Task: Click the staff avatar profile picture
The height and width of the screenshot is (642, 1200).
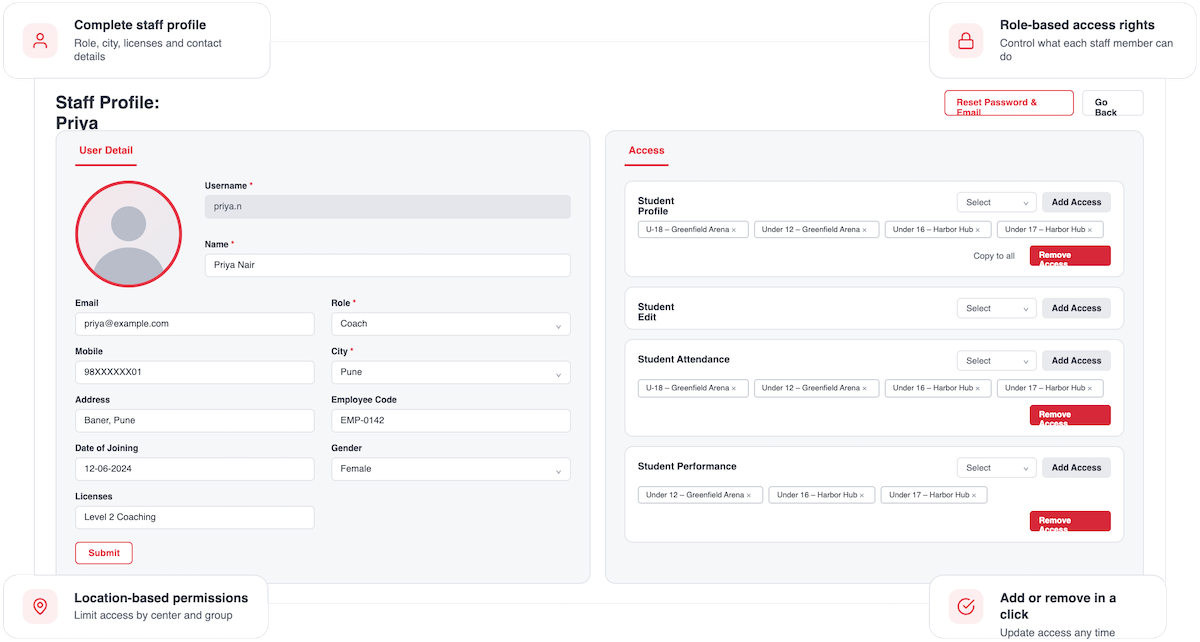Action: [128, 234]
